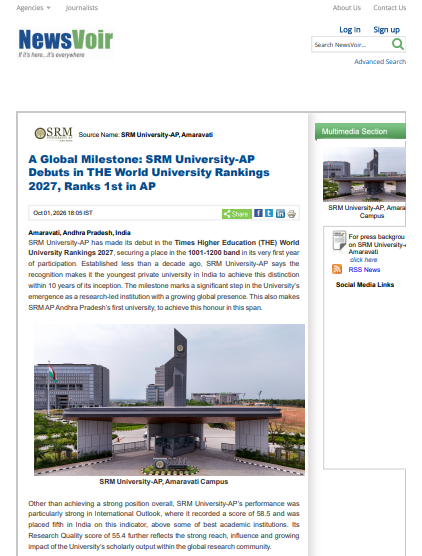Click the green Share button
The height and width of the screenshot is (556, 422).
237,214
